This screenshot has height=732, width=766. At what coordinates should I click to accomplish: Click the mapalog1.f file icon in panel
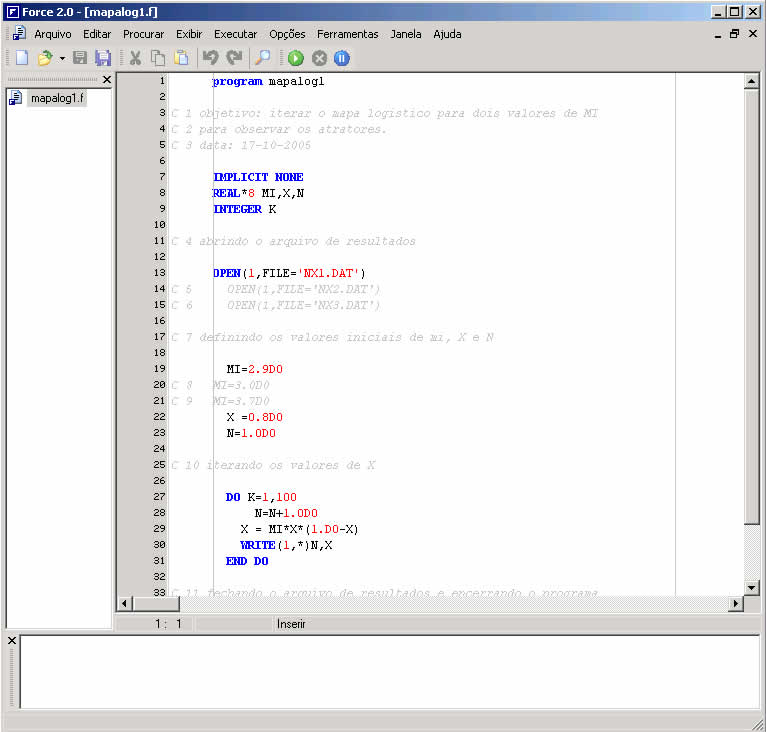tap(16, 98)
